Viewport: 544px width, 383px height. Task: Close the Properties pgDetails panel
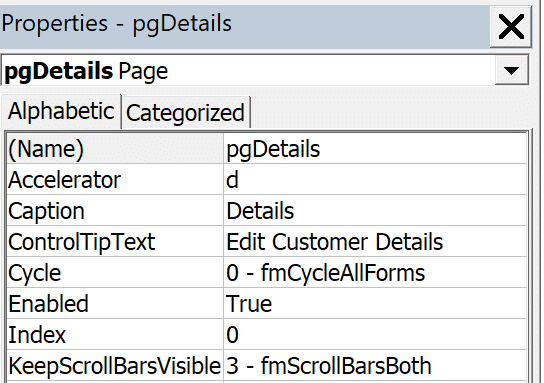pos(510,26)
